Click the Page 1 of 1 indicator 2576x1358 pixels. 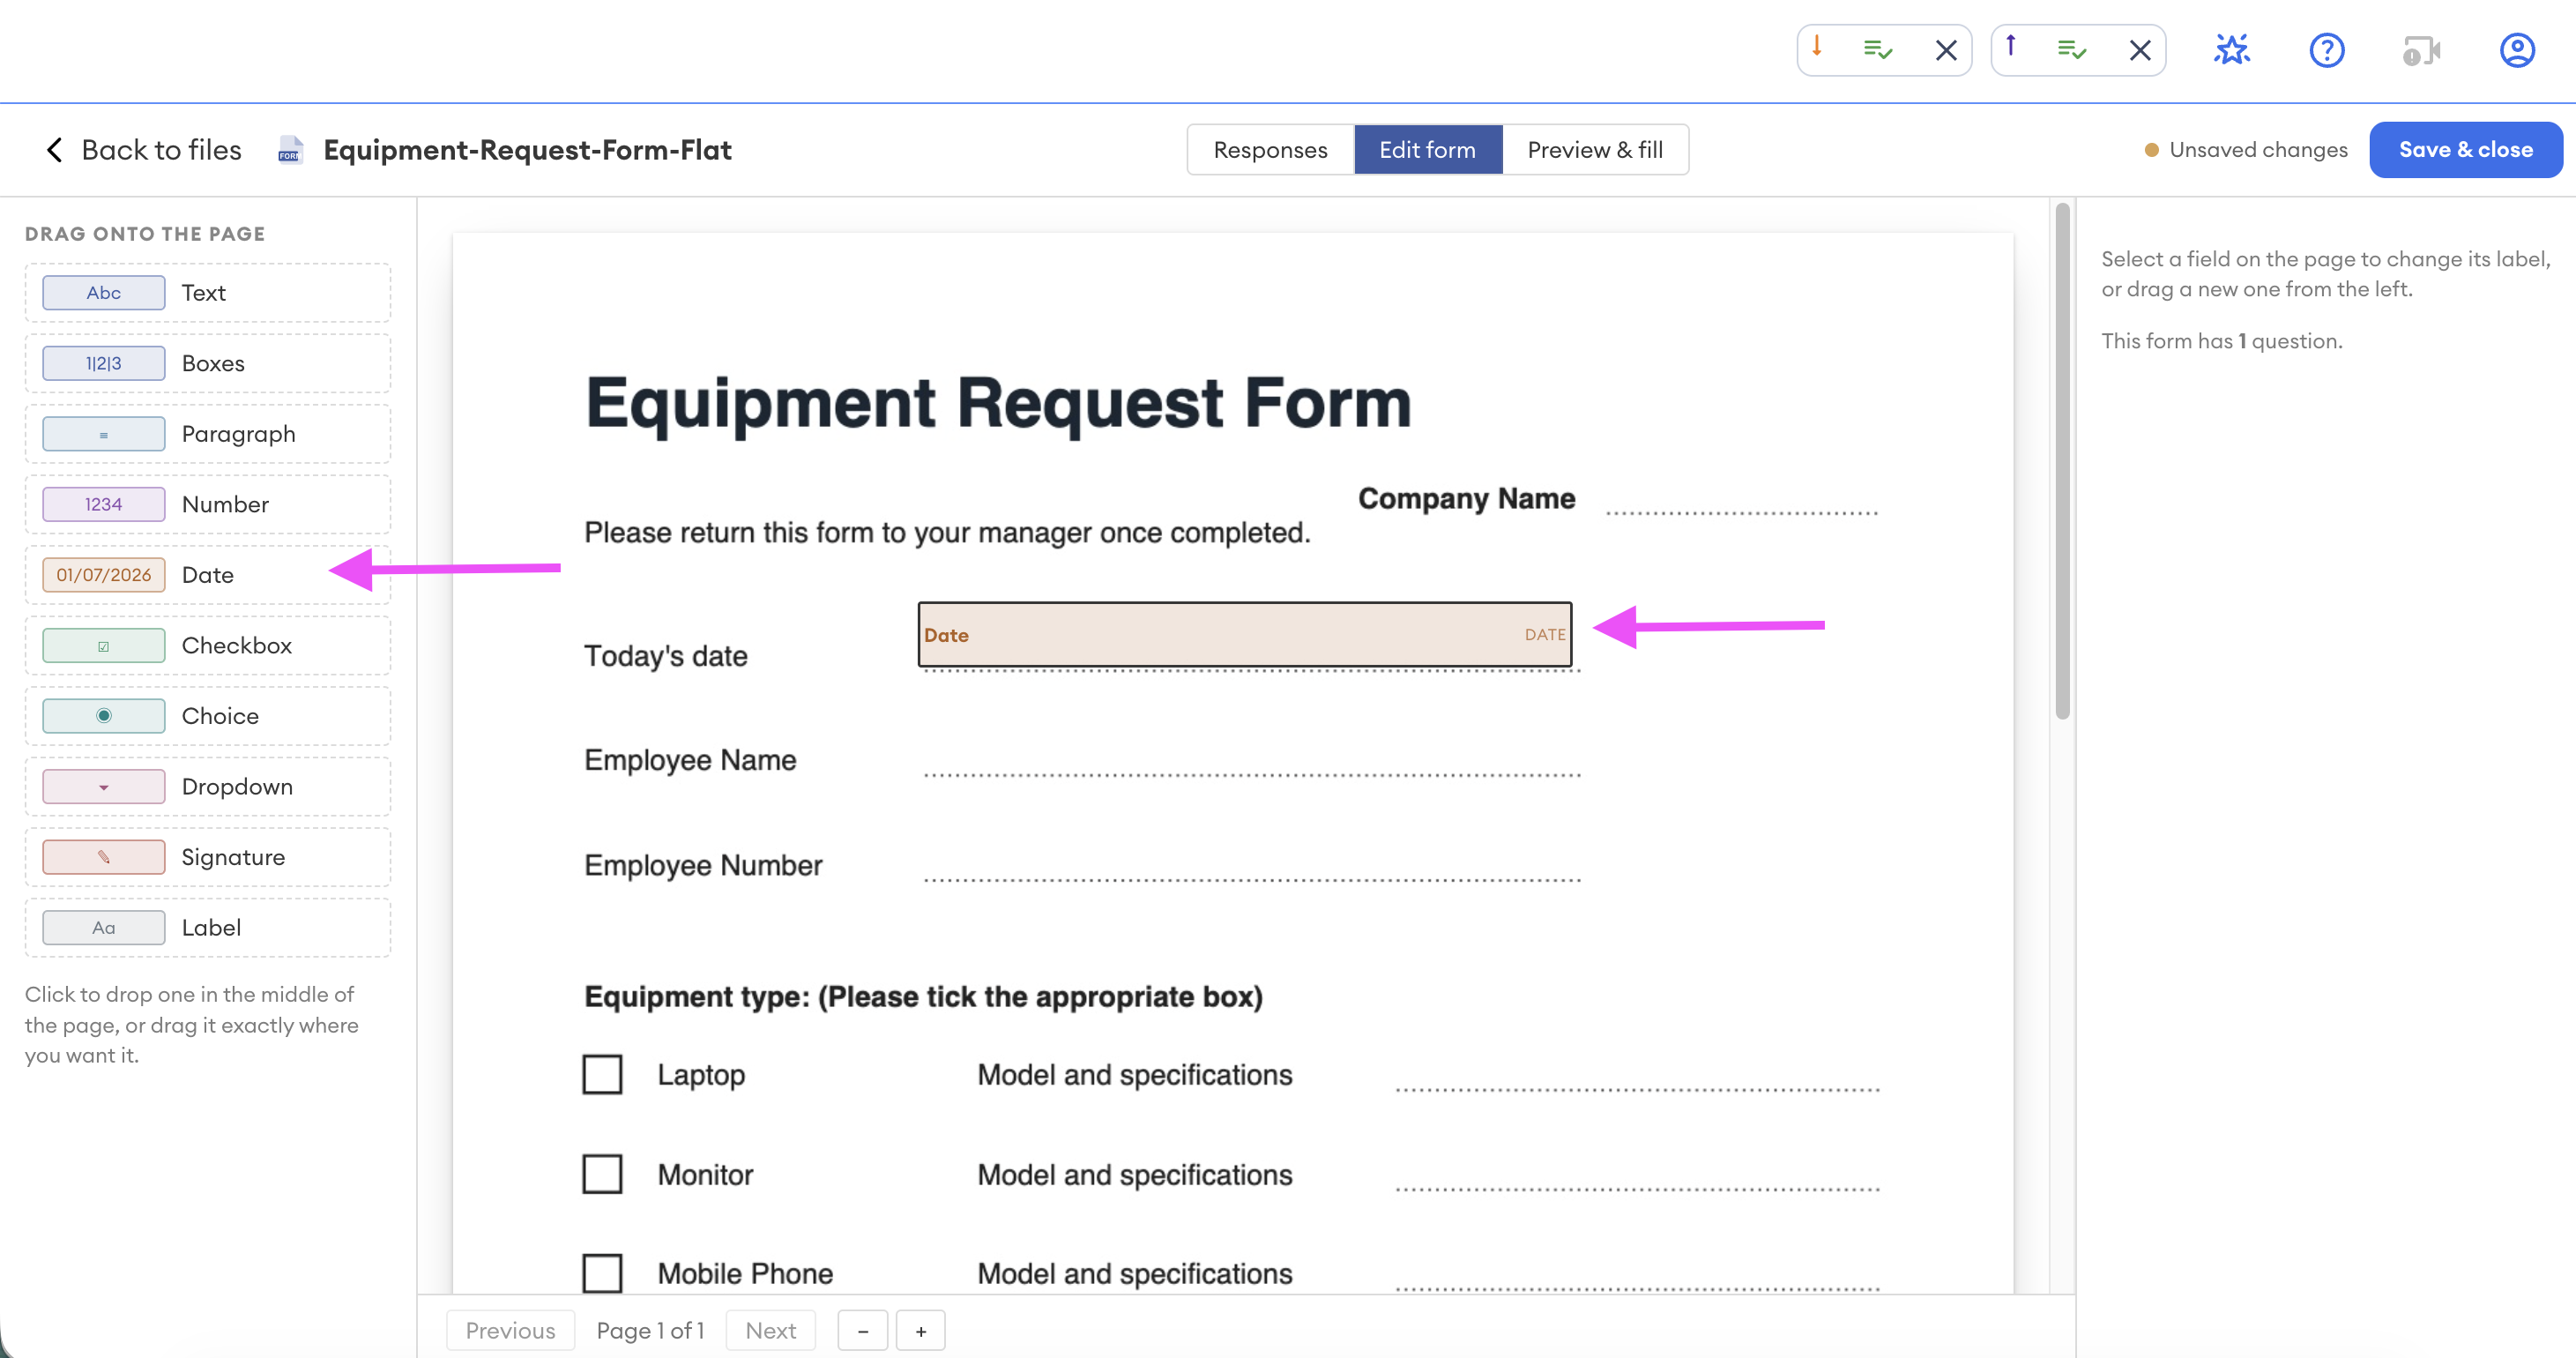[650, 1331]
